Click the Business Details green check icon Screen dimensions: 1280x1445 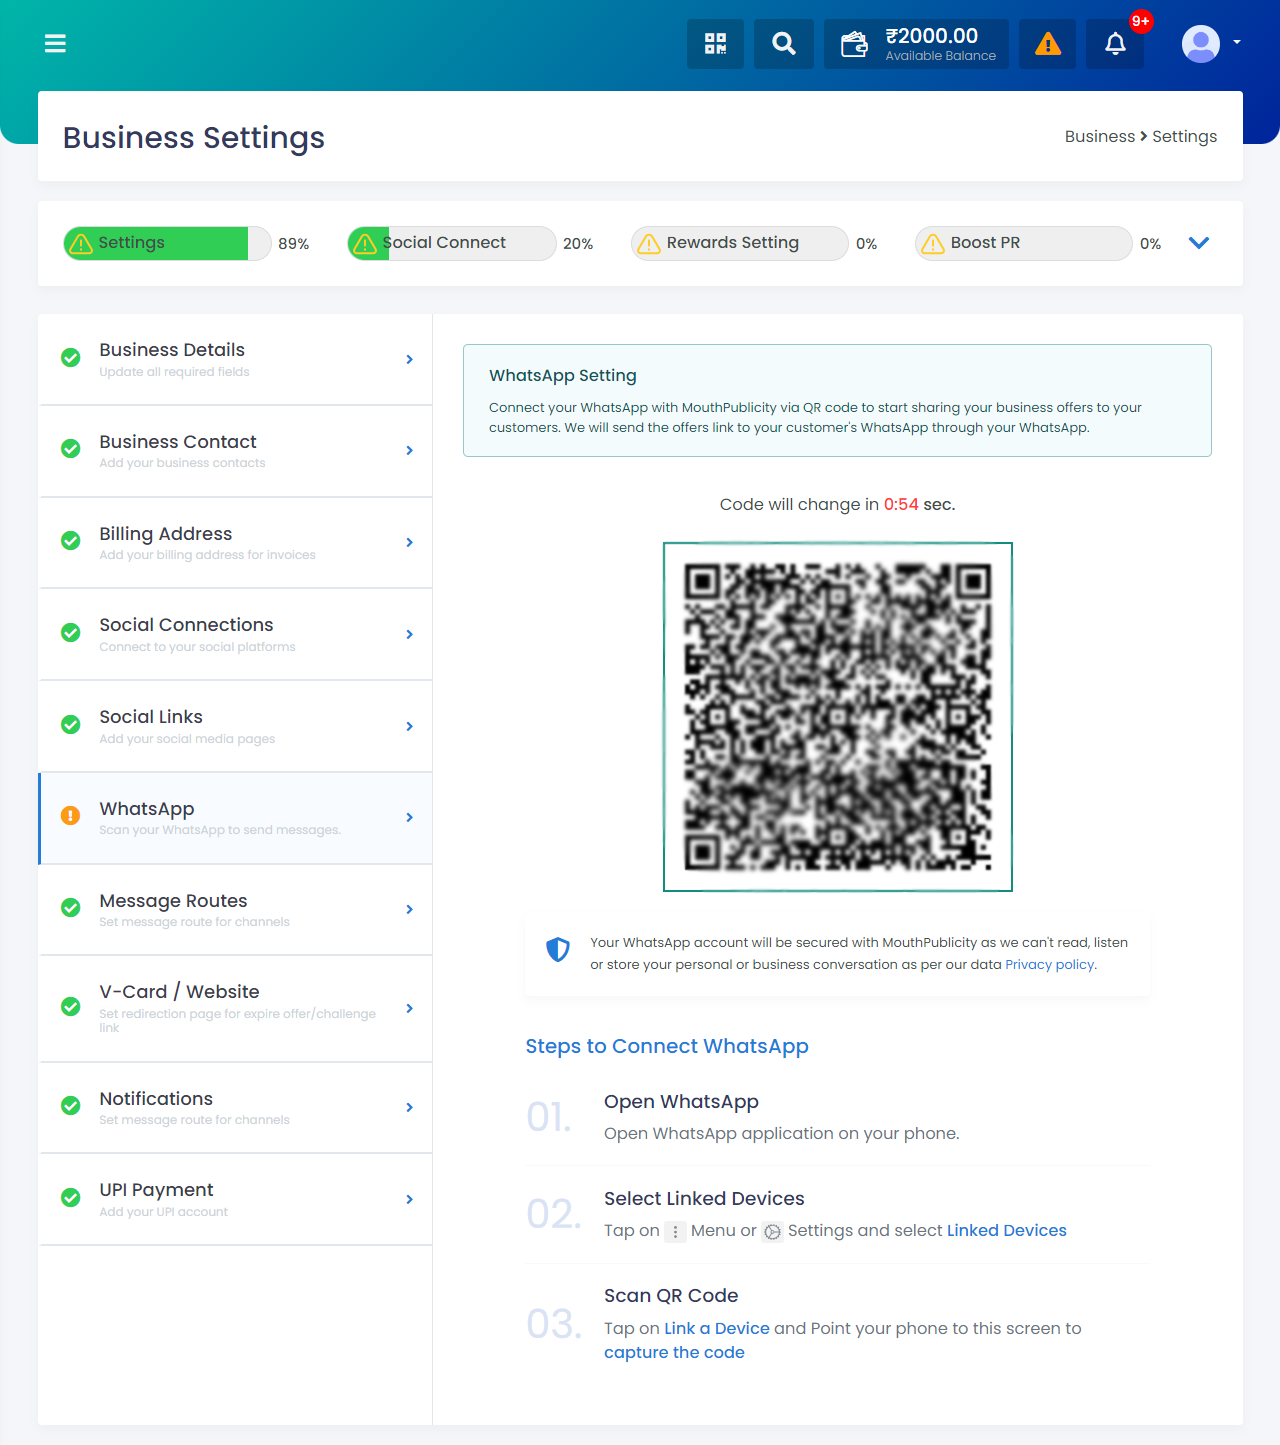(x=70, y=357)
